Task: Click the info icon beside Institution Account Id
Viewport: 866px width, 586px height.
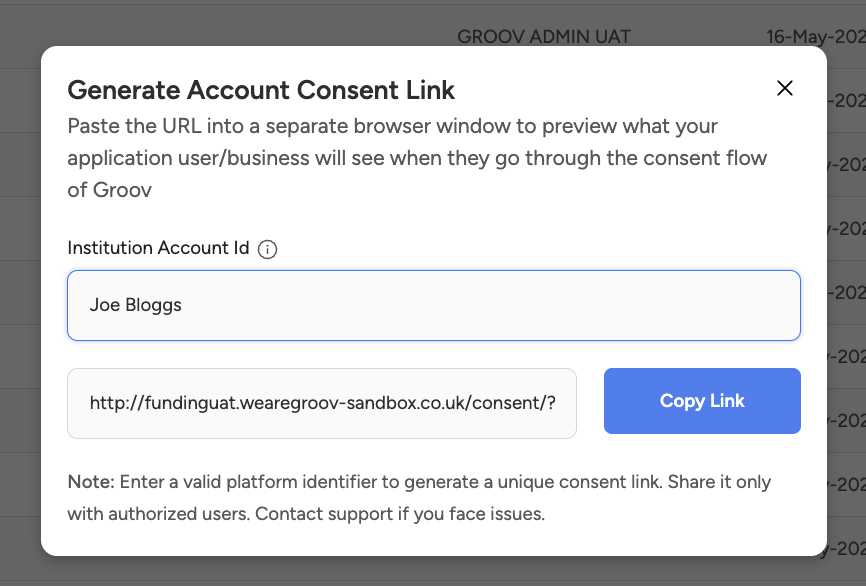Action: pos(267,249)
